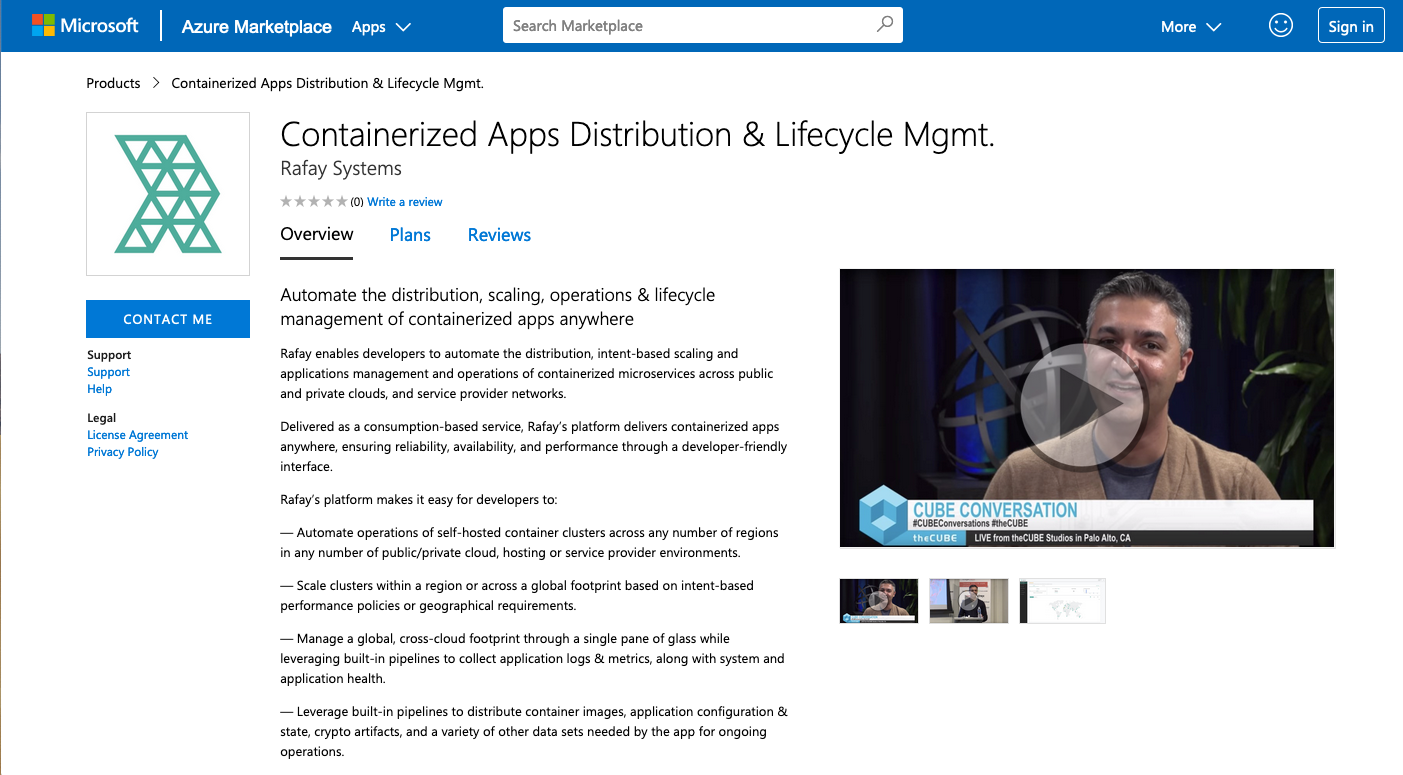Click the Rafay Systems product logo
1403x775 pixels.
click(x=168, y=194)
